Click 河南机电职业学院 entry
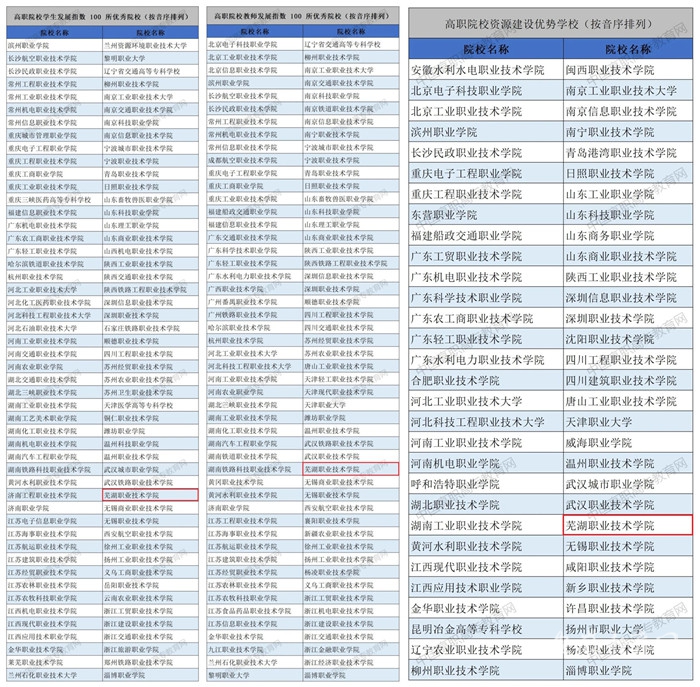700x687 pixels. [486, 463]
